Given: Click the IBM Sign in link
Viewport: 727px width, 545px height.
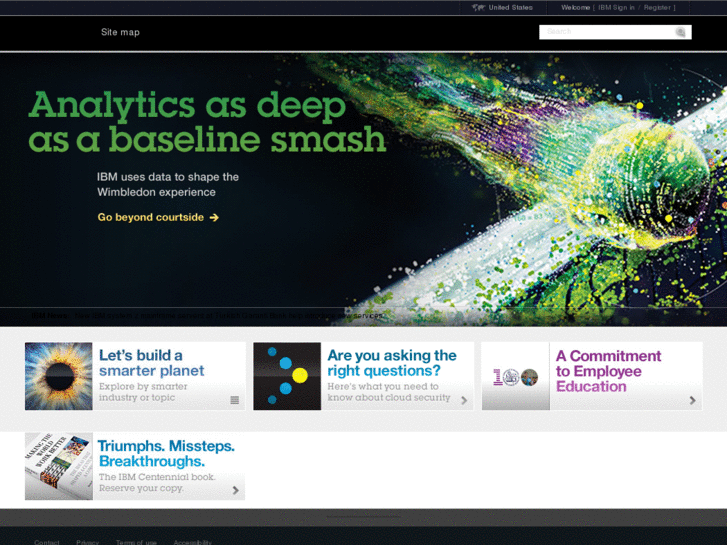Looking at the screenshot, I should pos(616,7).
